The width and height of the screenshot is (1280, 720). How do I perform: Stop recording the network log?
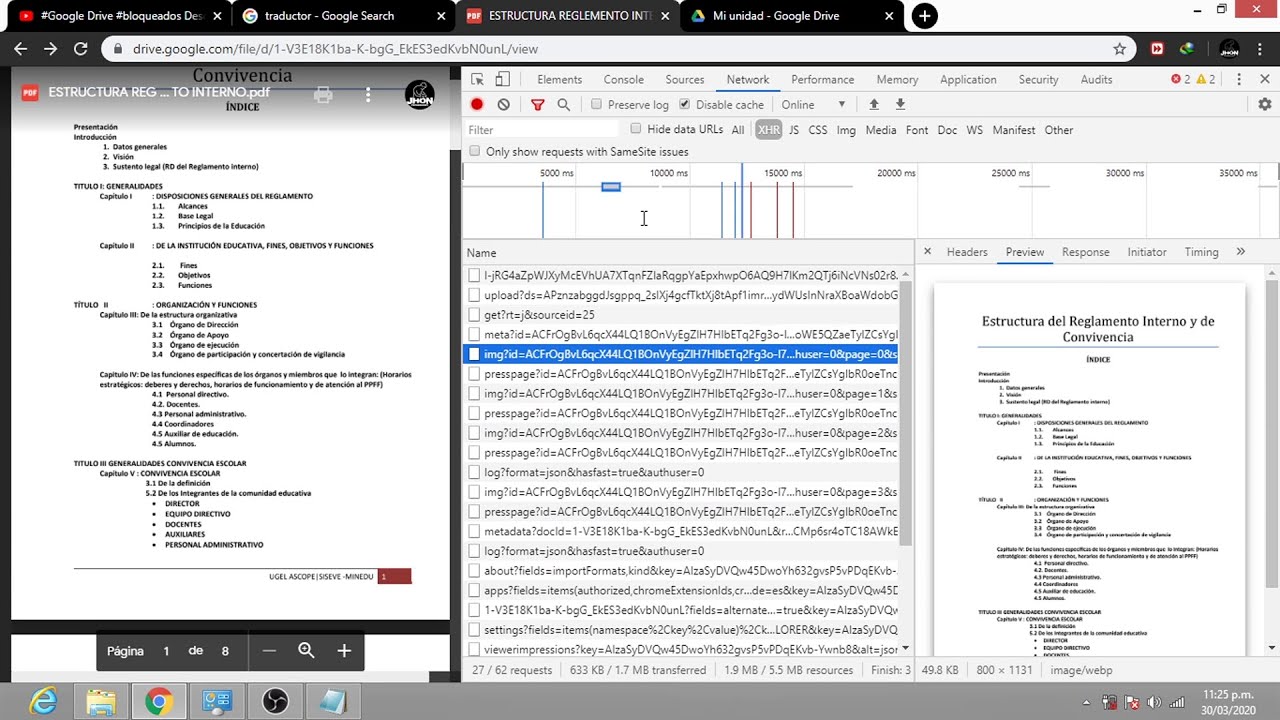pyautogui.click(x=477, y=104)
